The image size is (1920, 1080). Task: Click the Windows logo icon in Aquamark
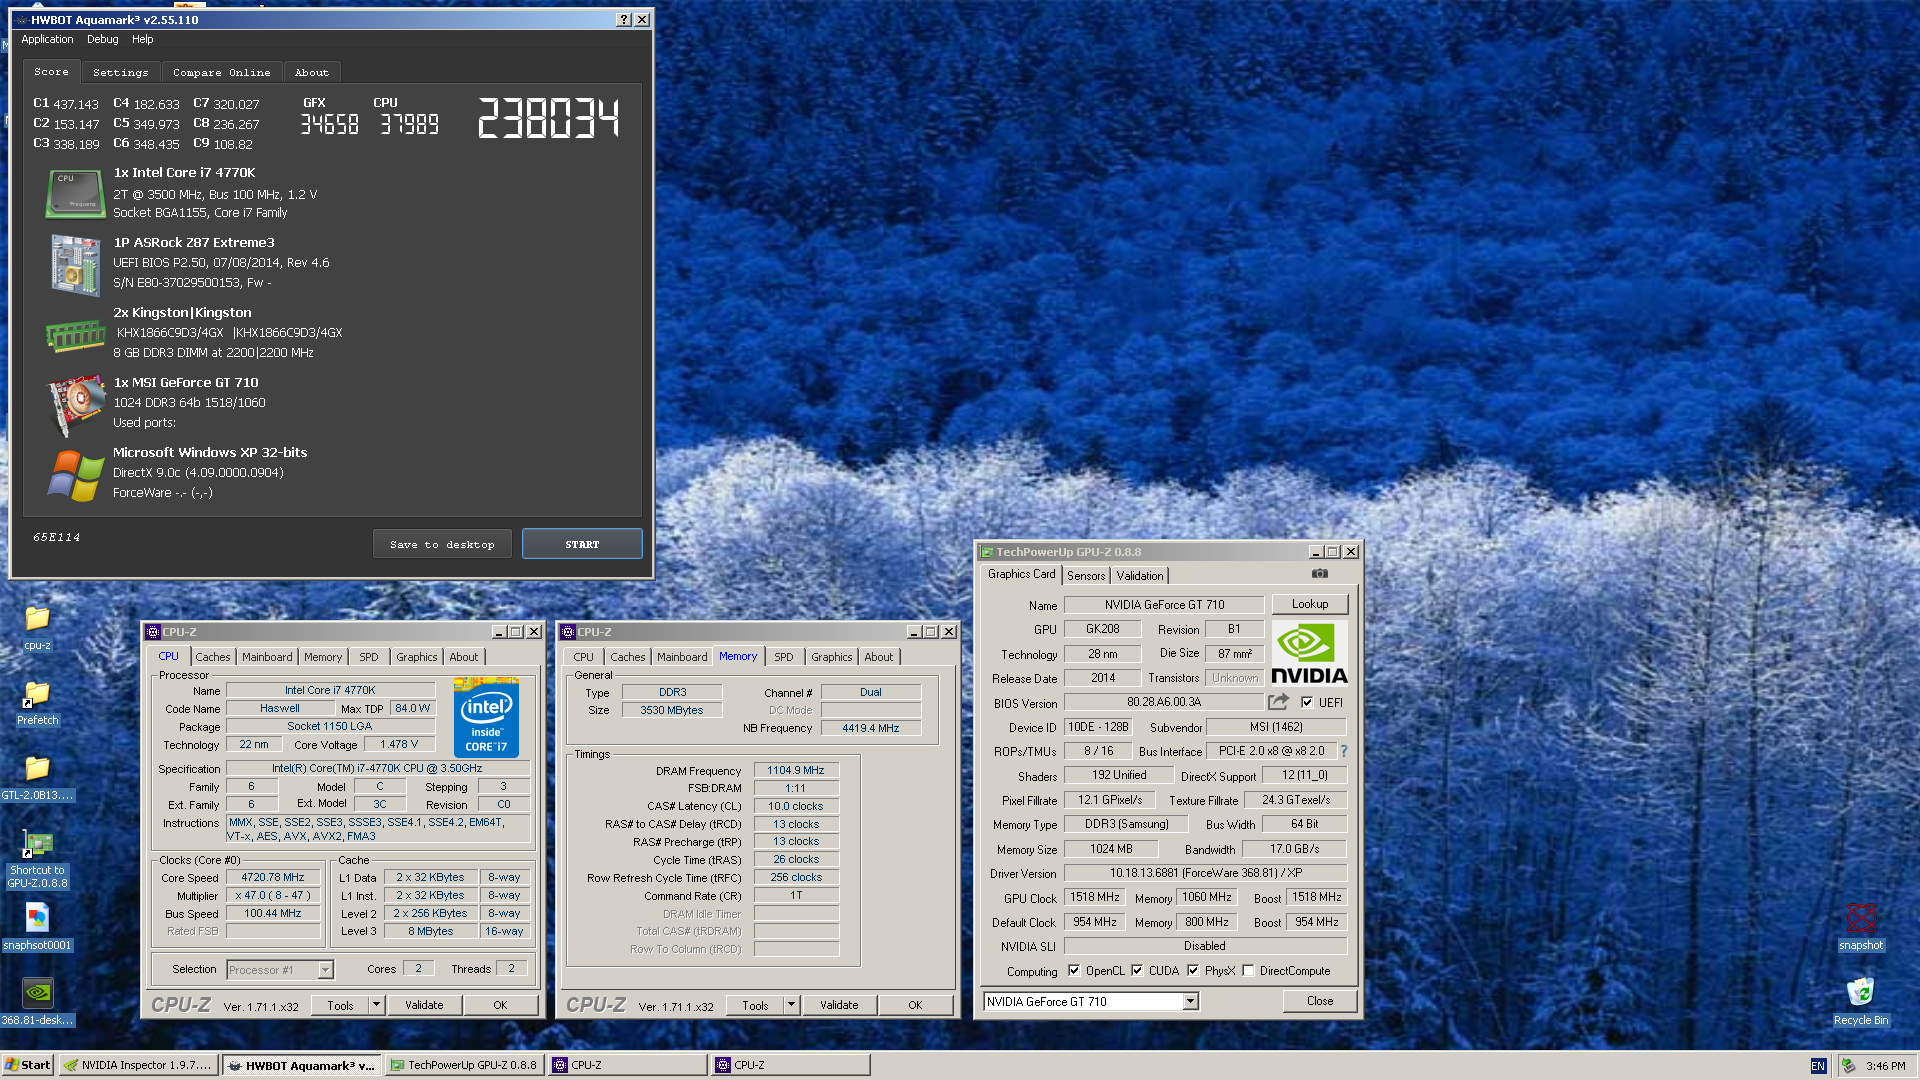pos(75,475)
